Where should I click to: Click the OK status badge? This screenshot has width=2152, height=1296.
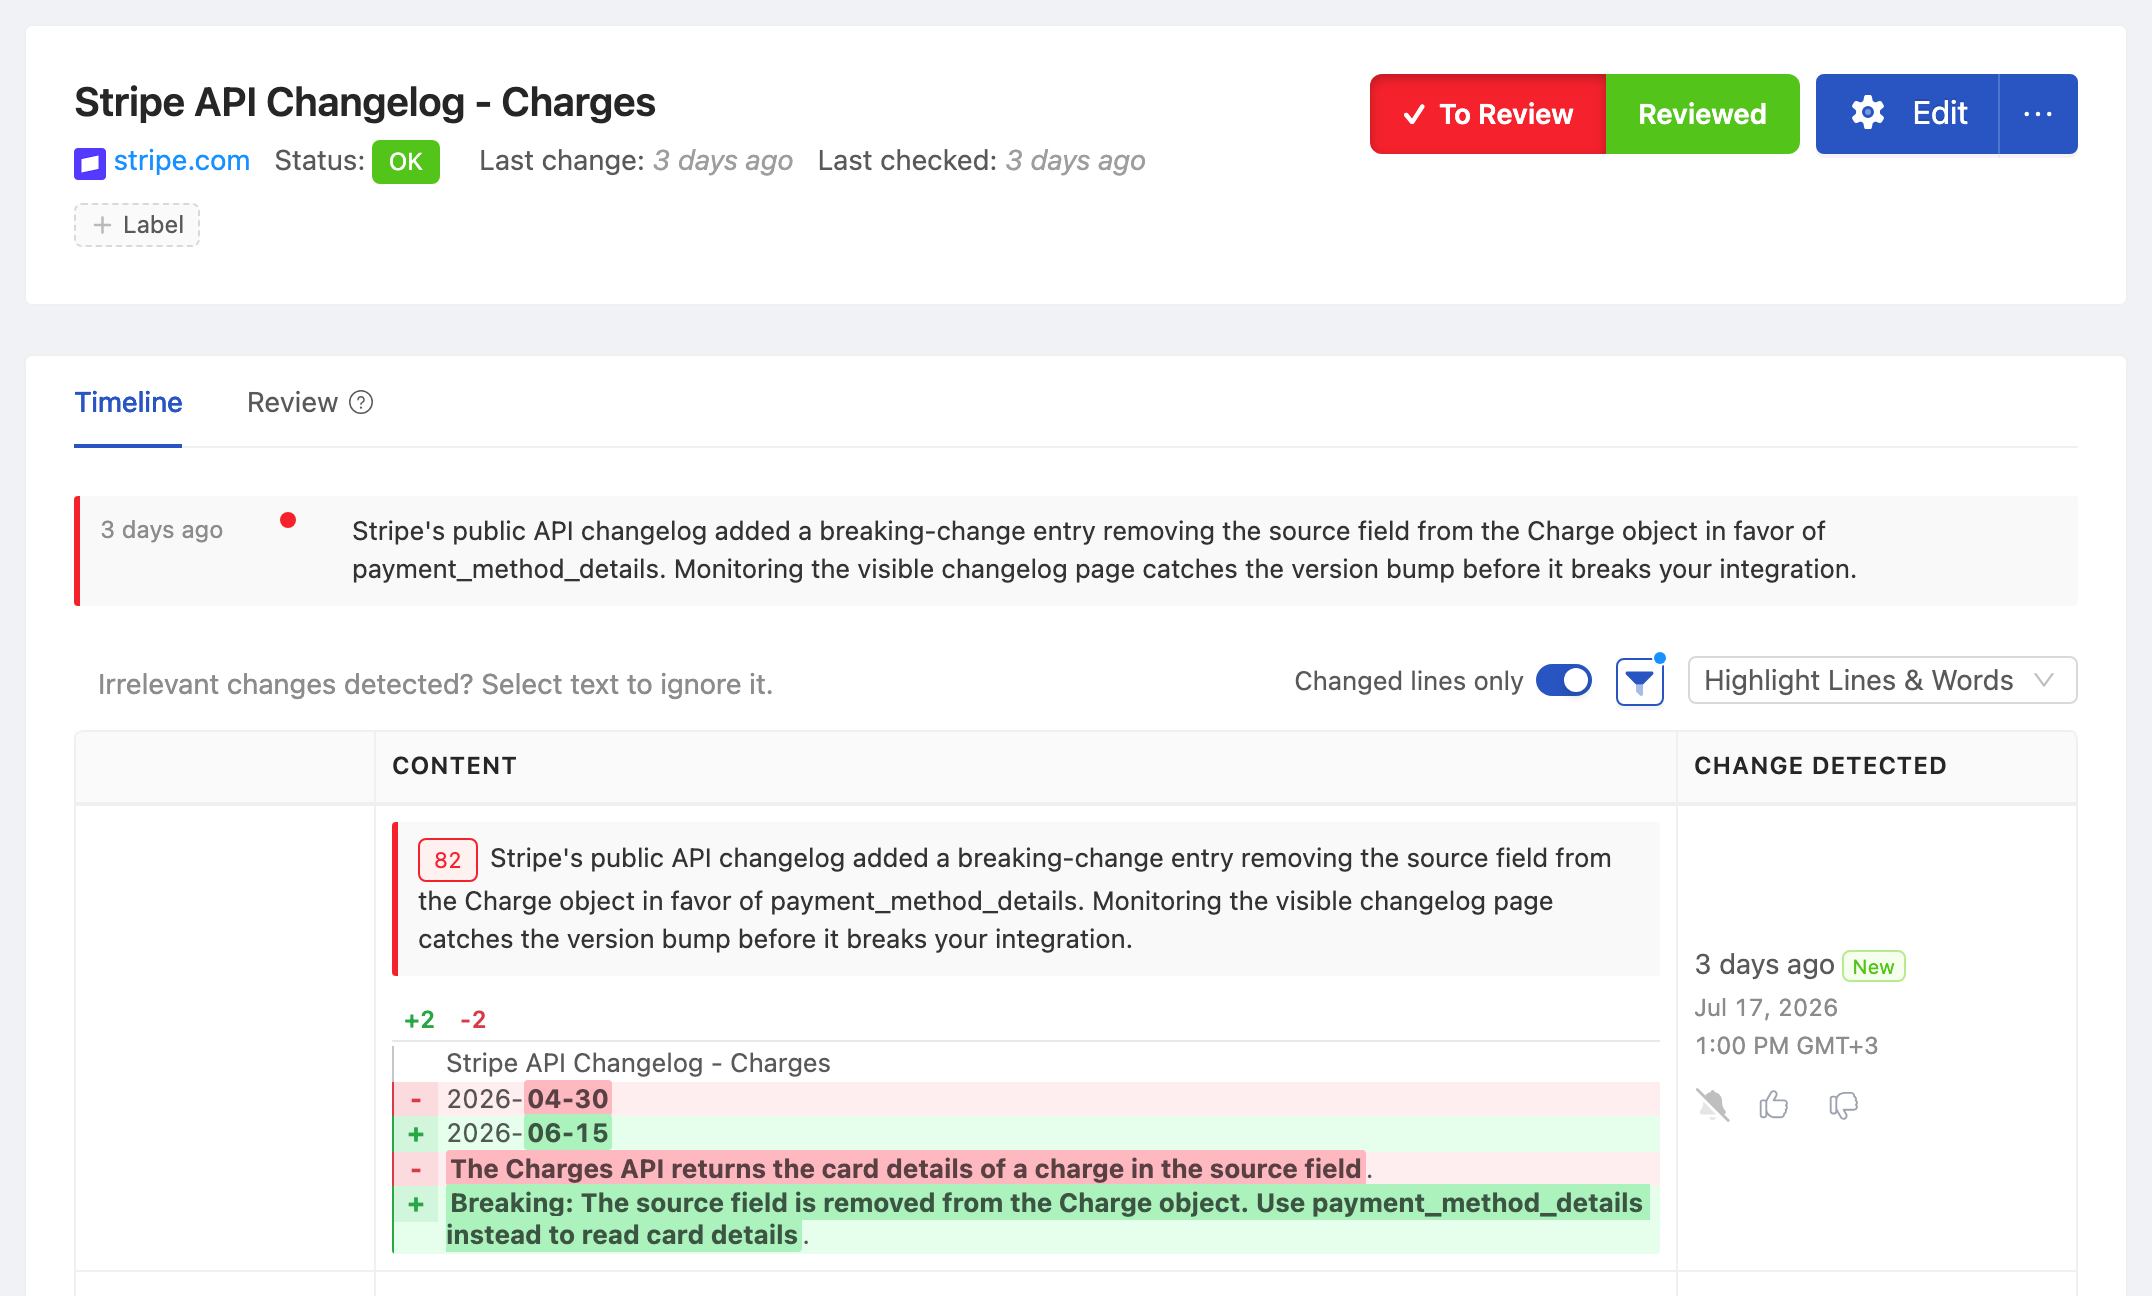(x=405, y=162)
